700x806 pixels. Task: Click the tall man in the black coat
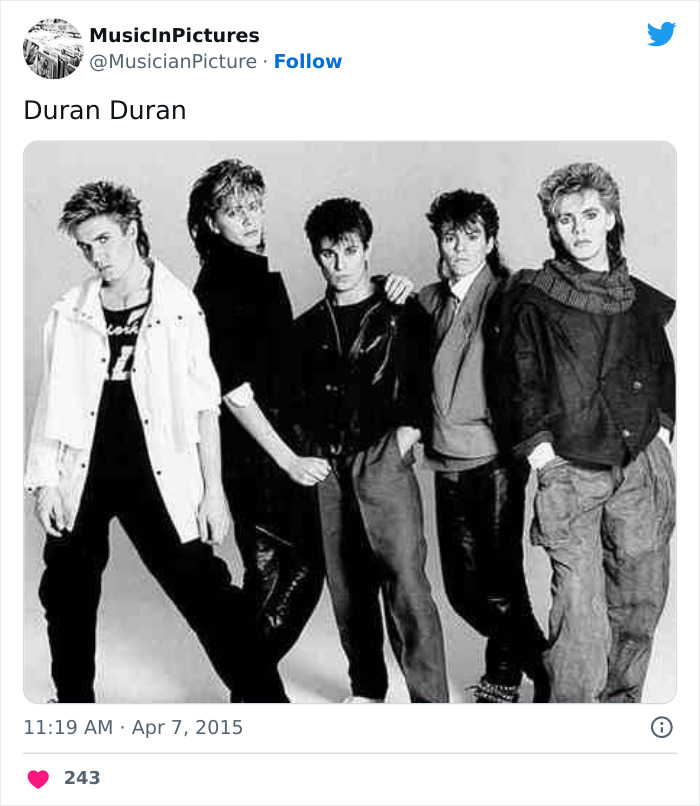(x=245, y=400)
